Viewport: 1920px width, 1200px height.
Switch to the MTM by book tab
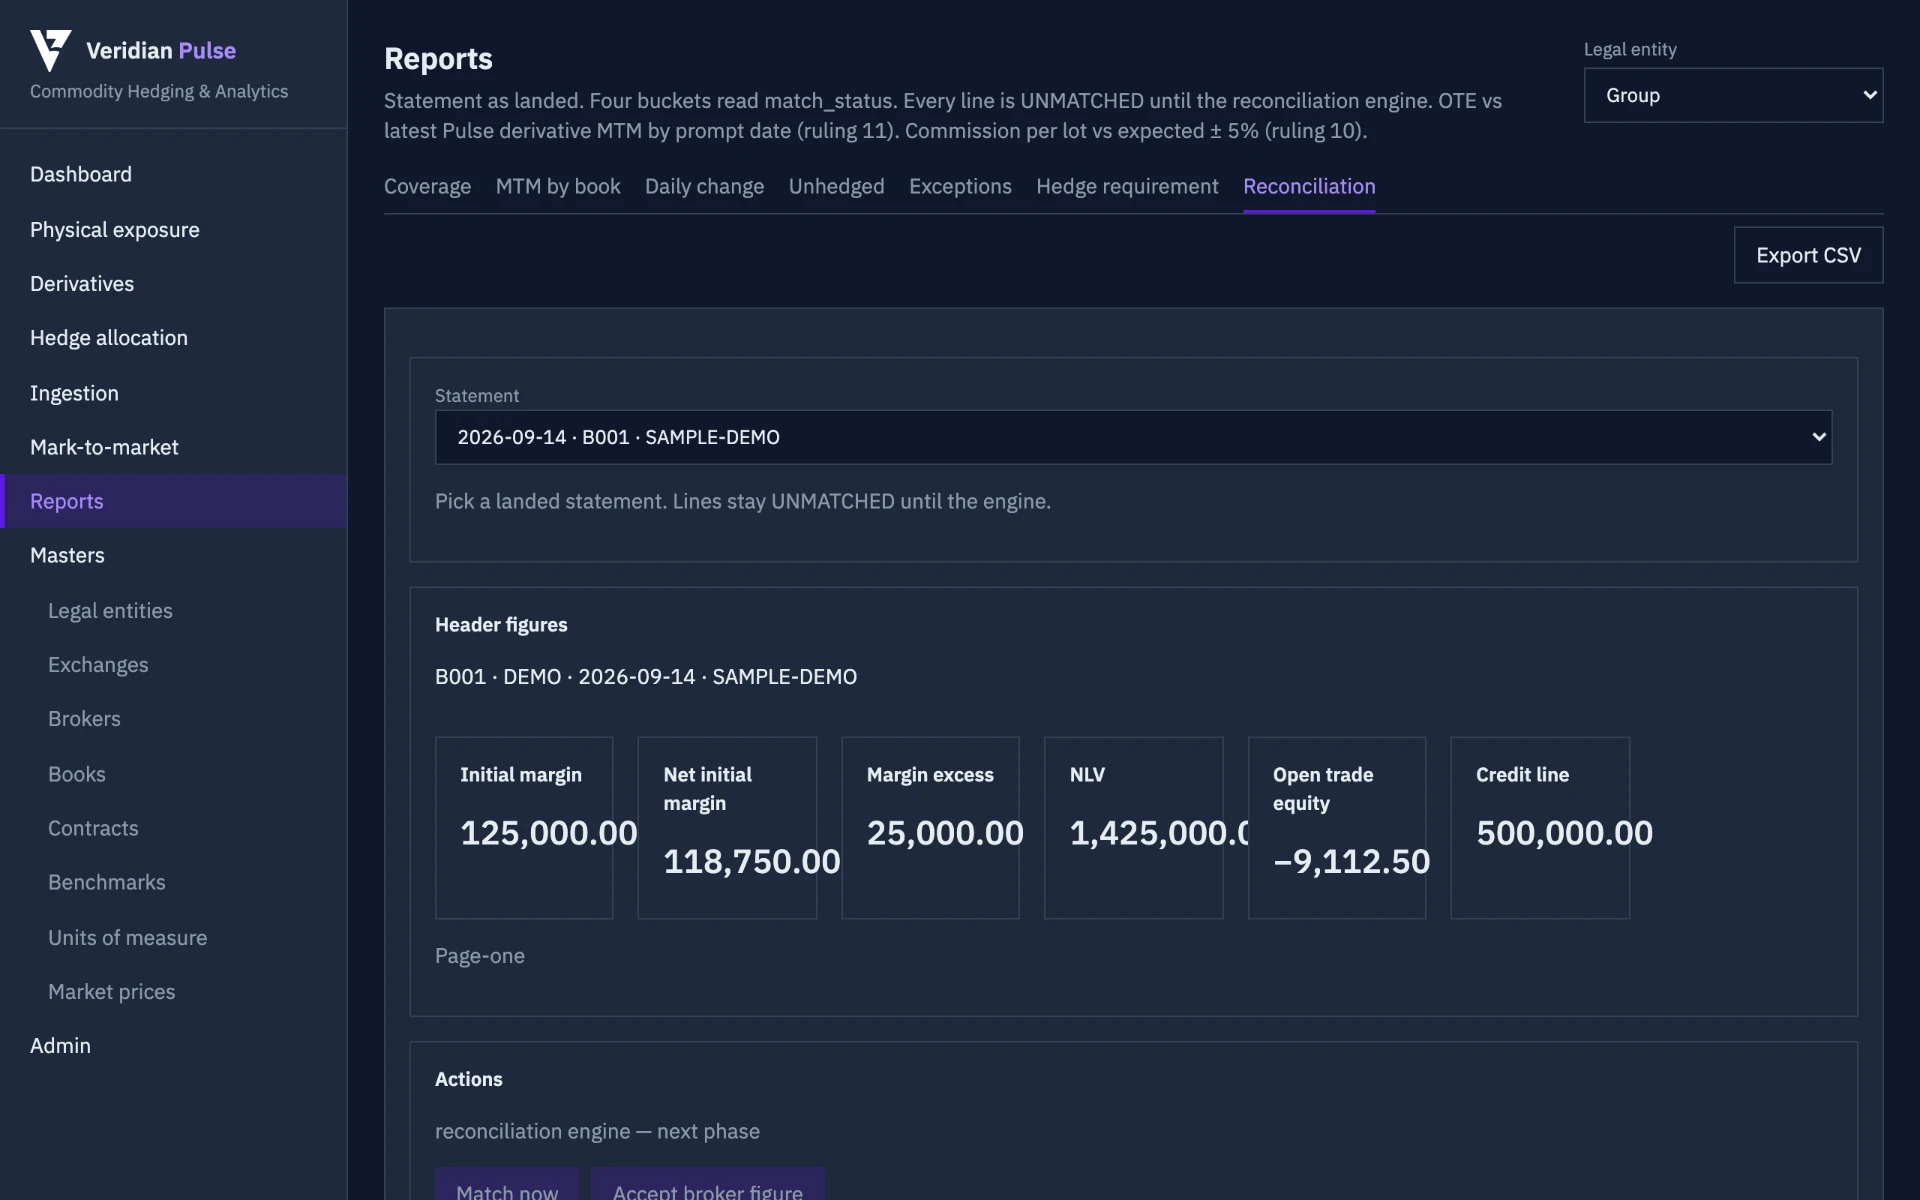tap(558, 186)
